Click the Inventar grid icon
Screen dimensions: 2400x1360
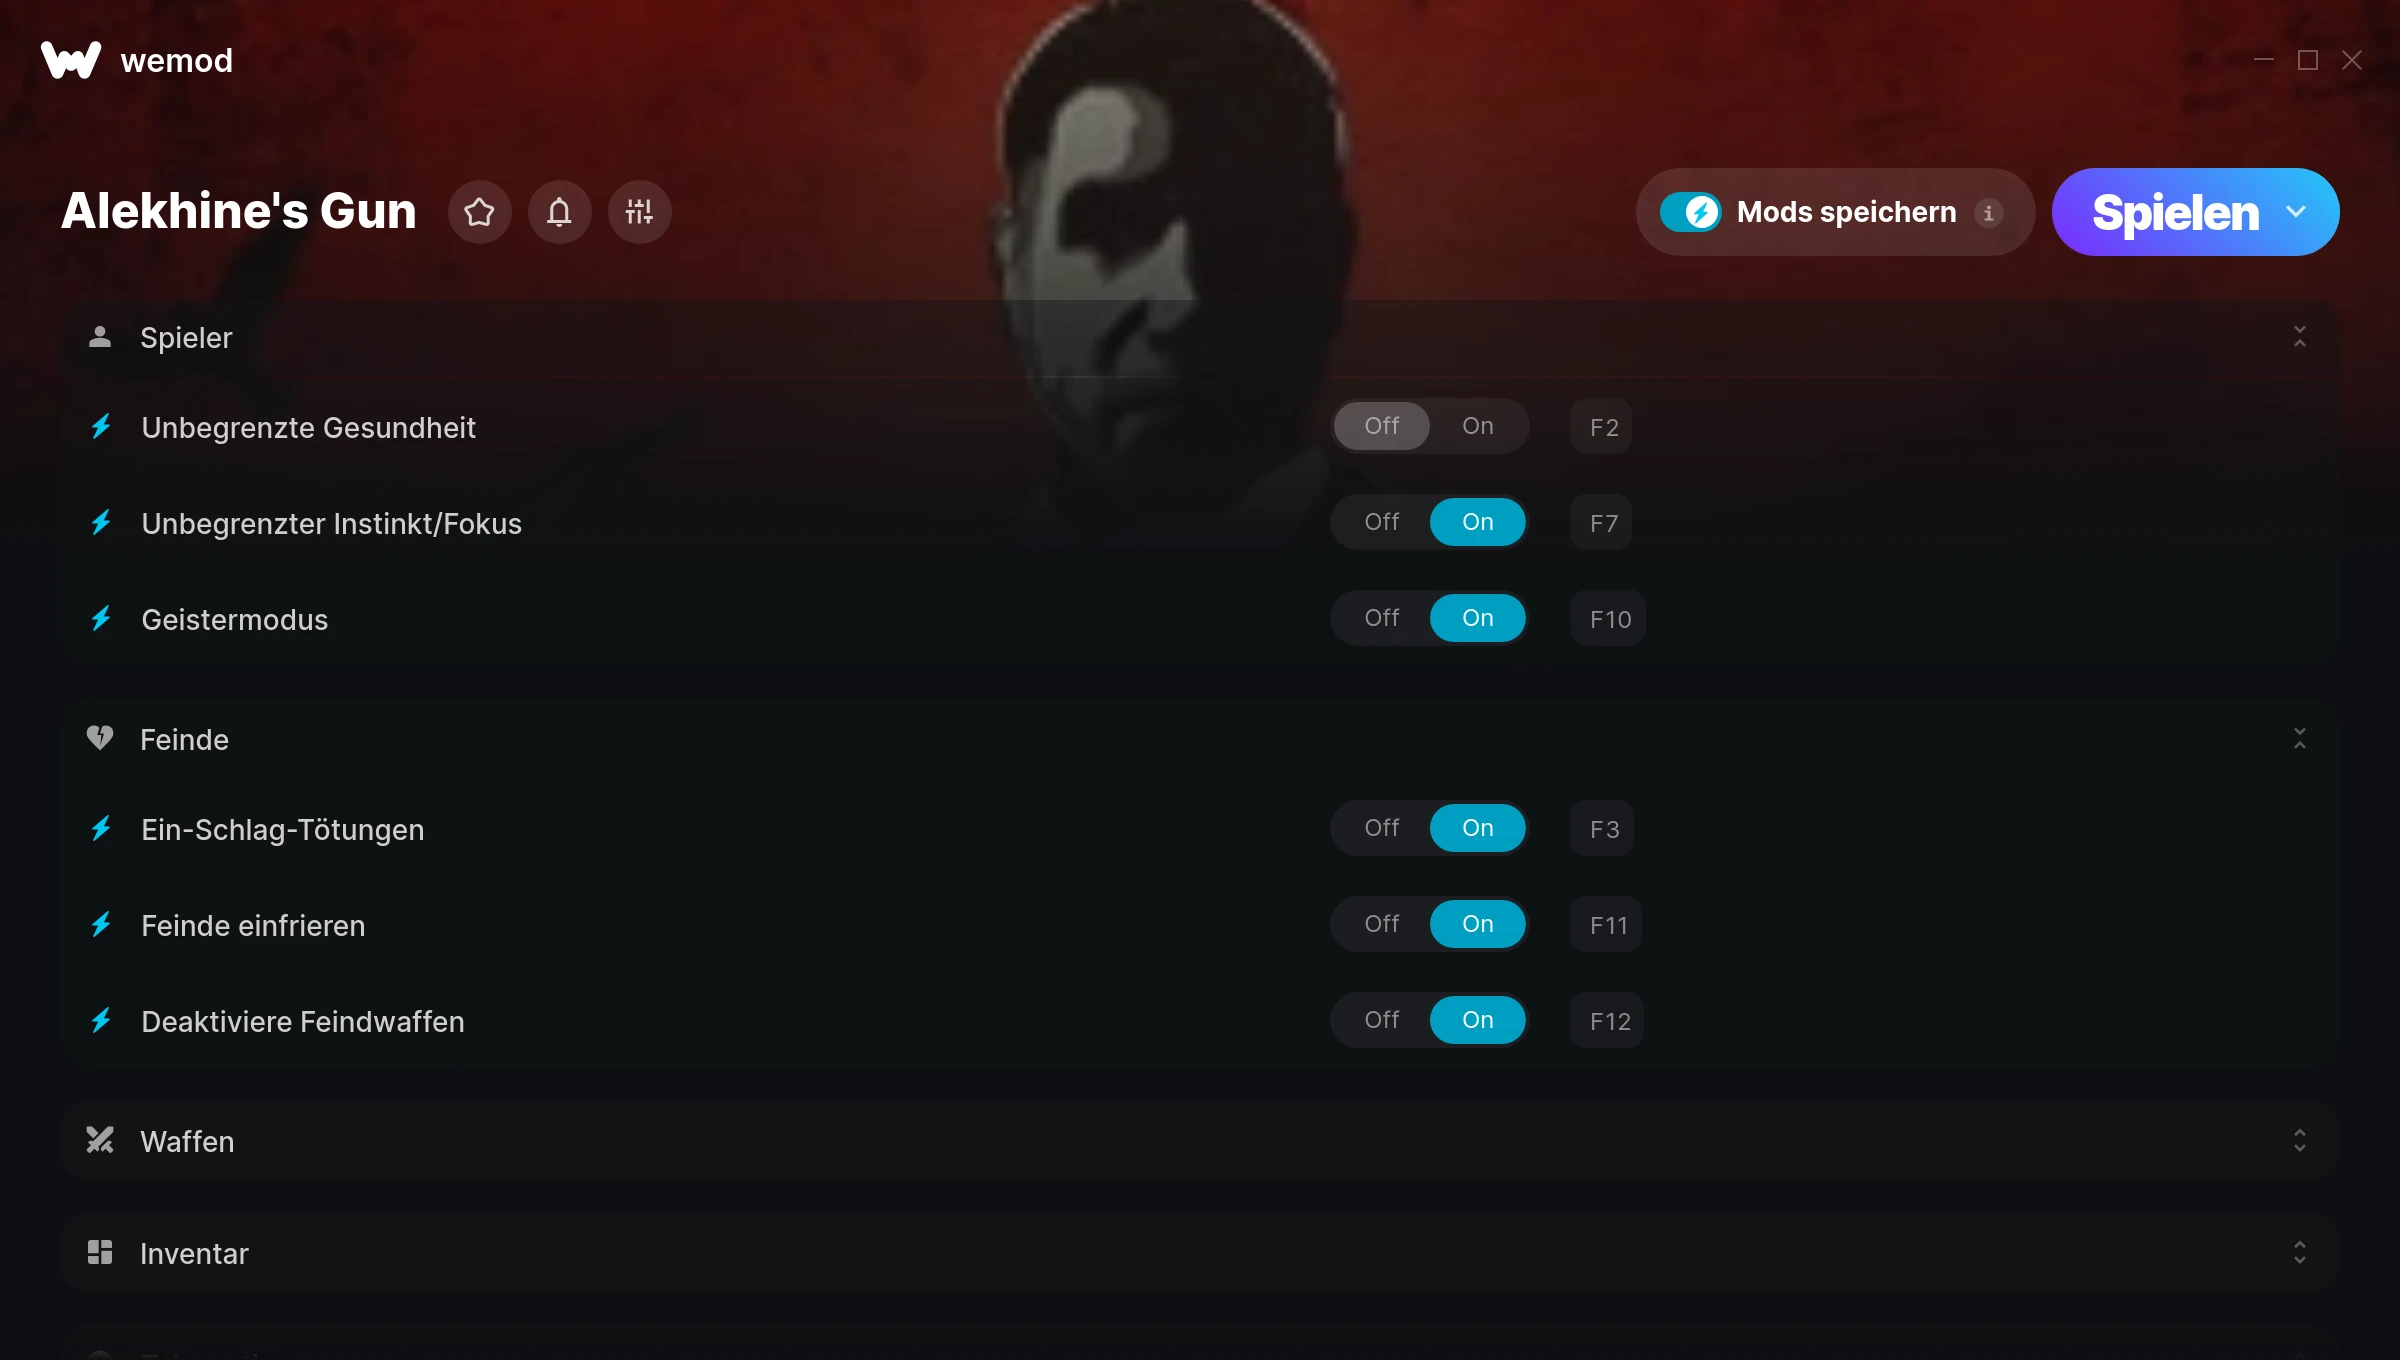point(100,1253)
